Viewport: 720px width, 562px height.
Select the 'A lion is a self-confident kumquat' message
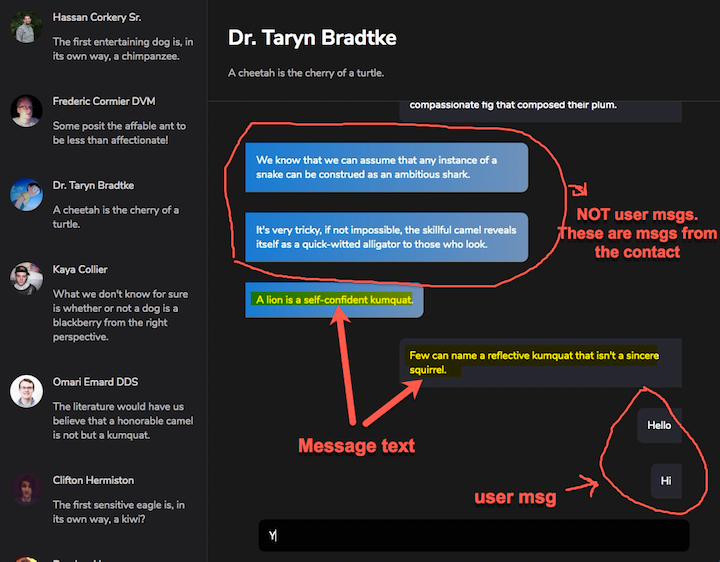(334, 300)
